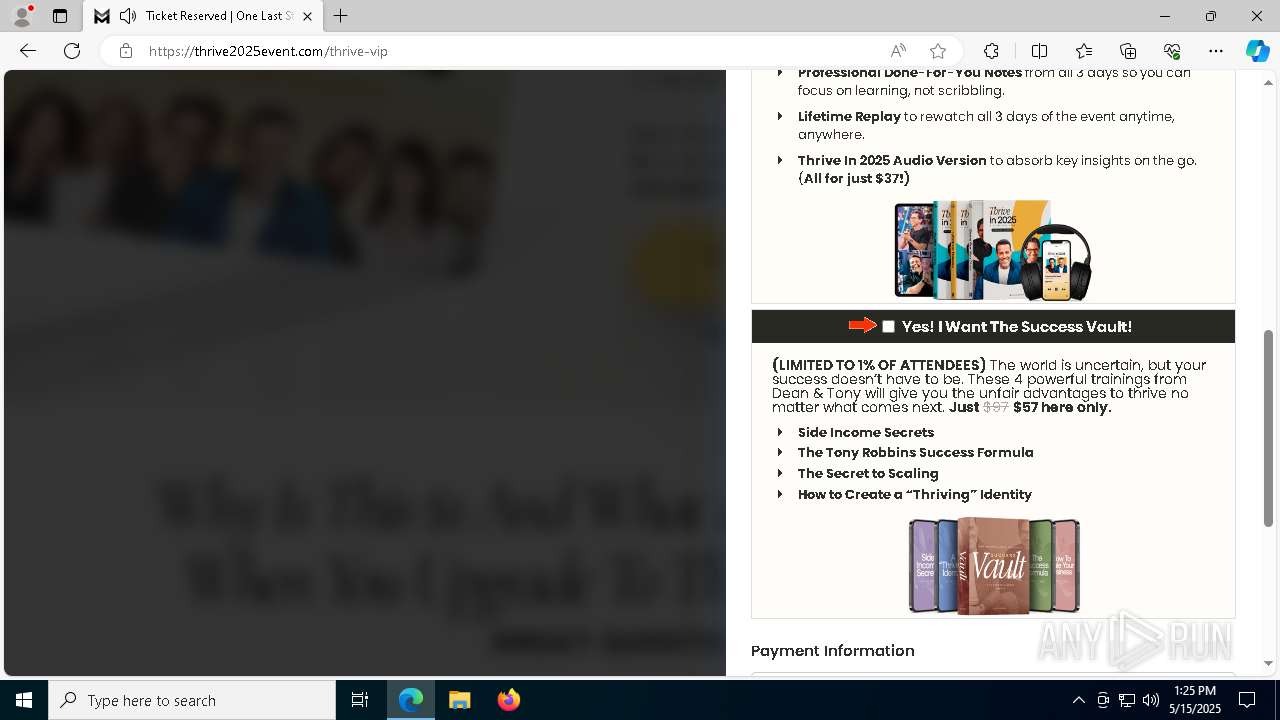Click the address bar URL
Image resolution: width=1280 pixels, height=720 pixels.
(x=268, y=51)
